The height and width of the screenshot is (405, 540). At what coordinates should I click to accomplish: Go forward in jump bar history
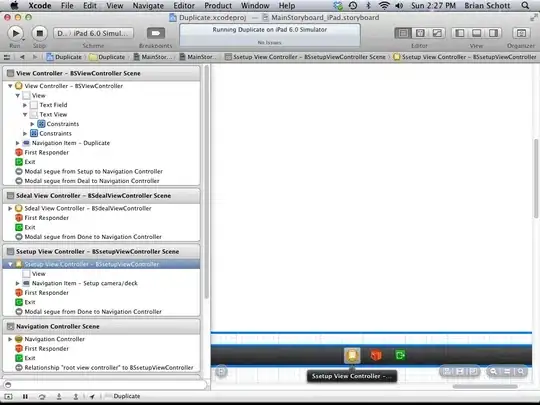35,57
